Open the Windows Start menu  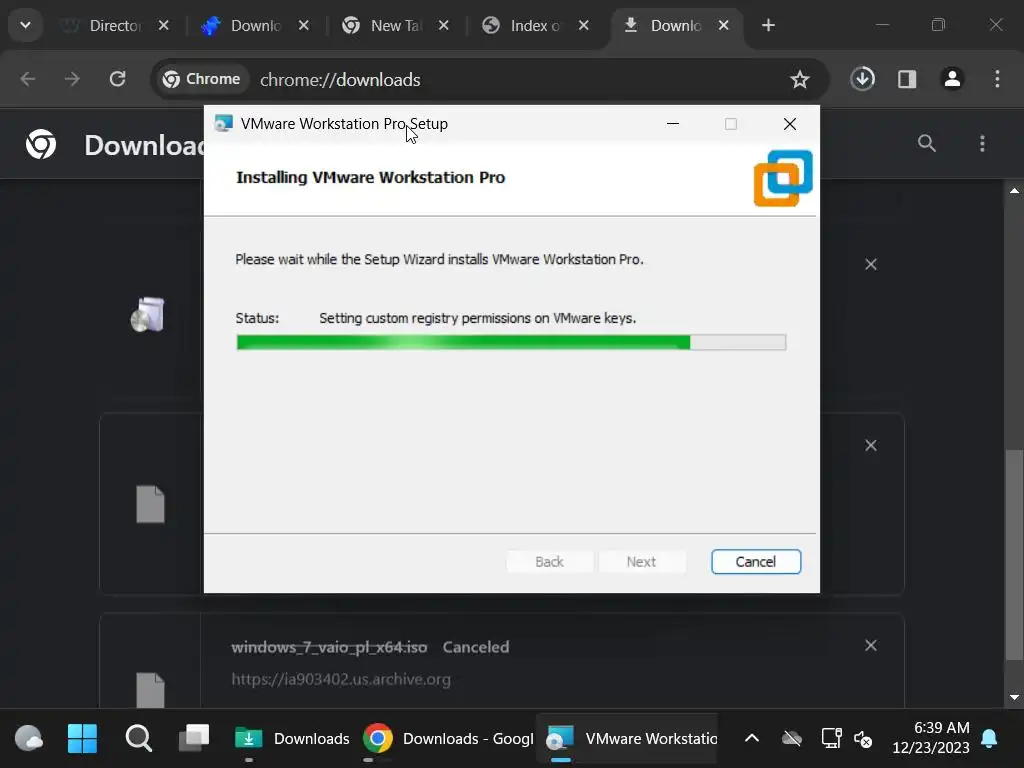pyautogui.click(x=82, y=739)
